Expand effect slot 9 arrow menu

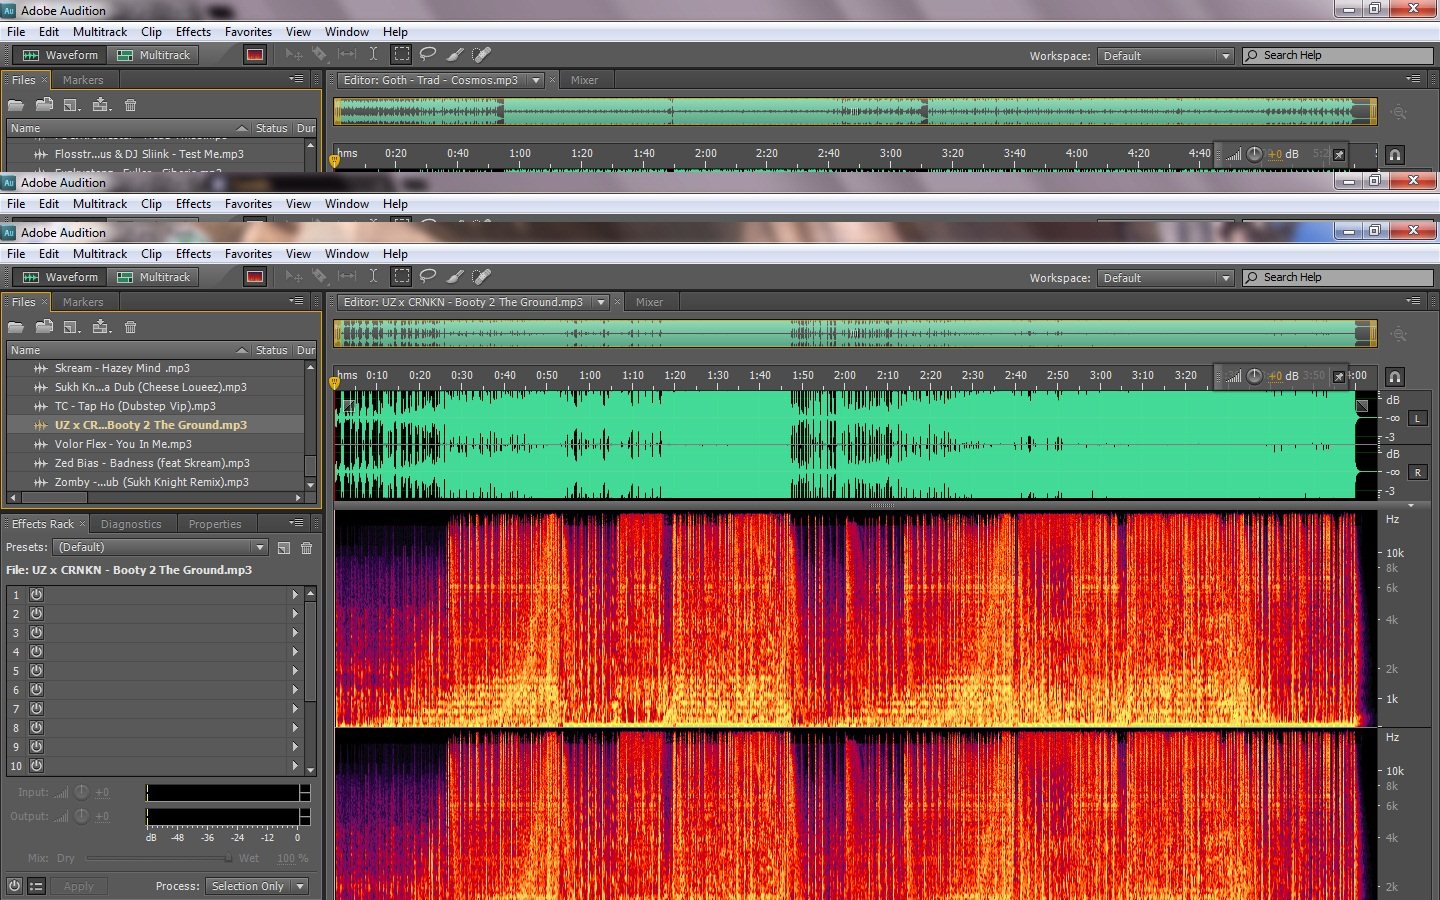[295, 746]
